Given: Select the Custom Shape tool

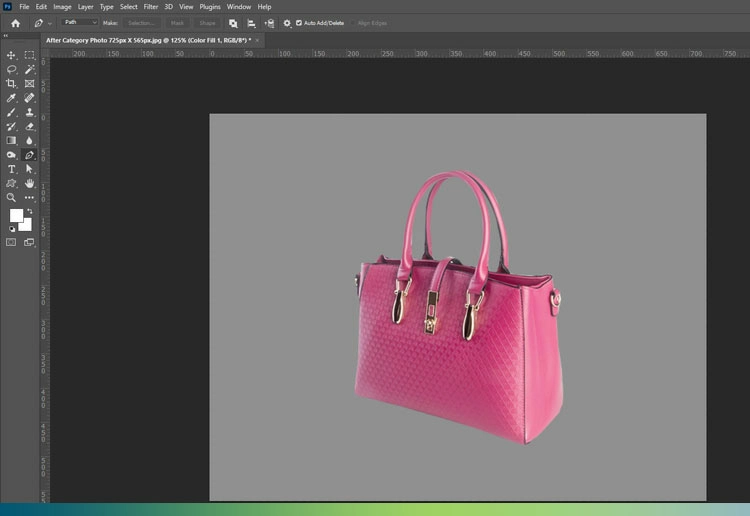Looking at the screenshot, I should [x=11, y=184].
